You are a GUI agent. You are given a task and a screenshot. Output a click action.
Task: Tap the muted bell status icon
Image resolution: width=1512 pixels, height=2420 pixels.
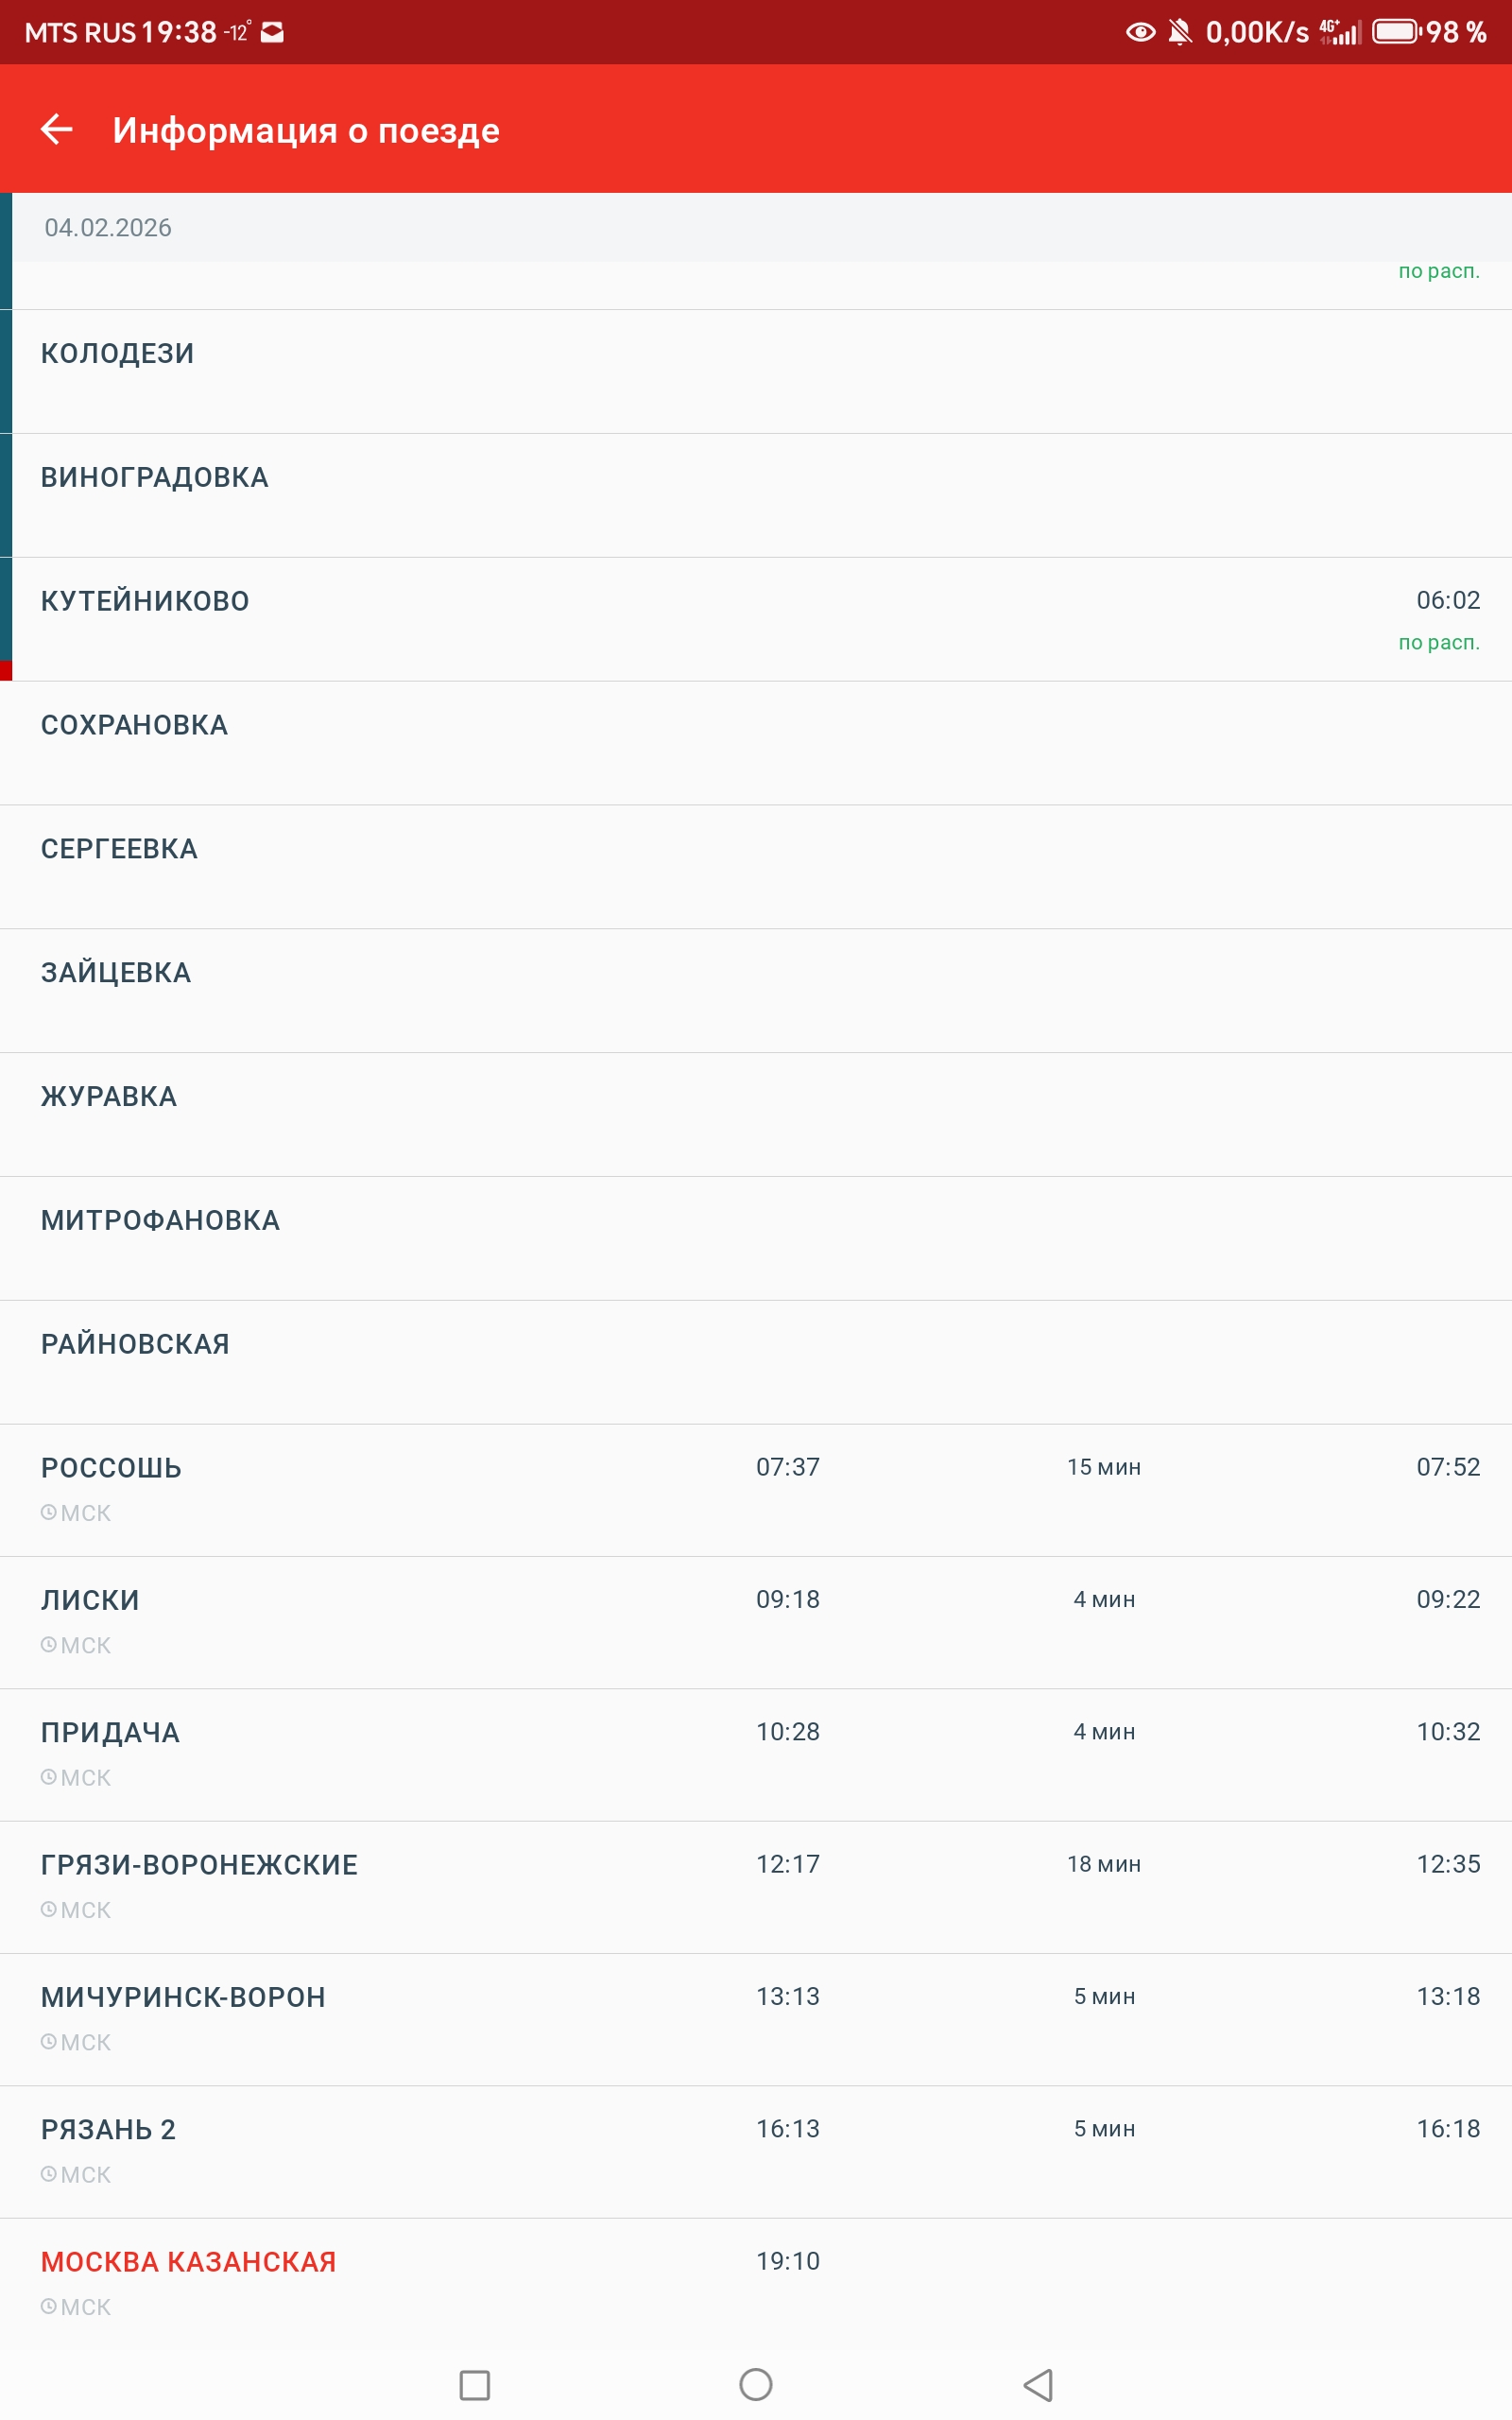[1180, 33]
